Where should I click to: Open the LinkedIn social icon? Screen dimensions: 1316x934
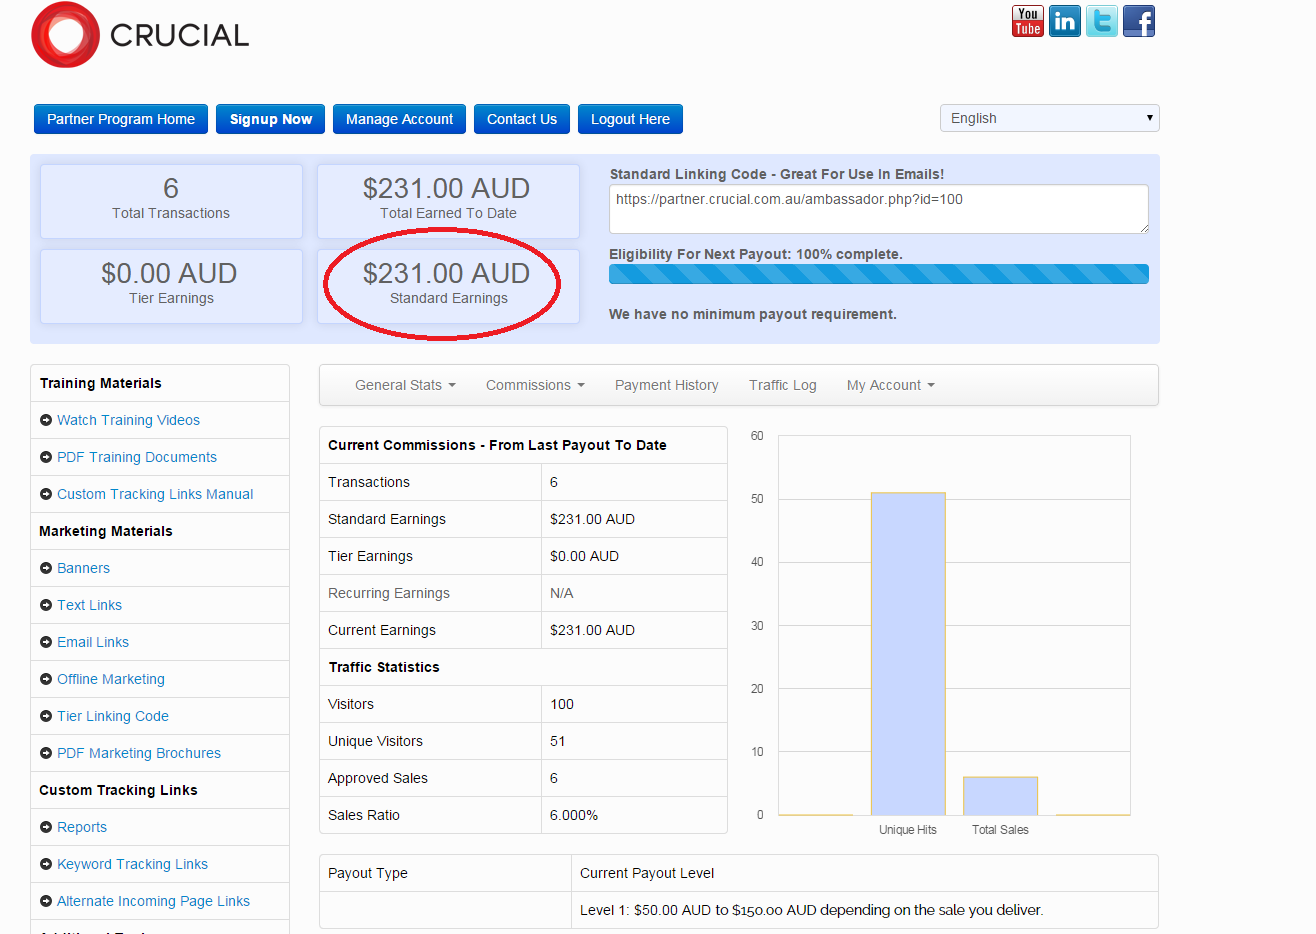tap(1065, 21)
